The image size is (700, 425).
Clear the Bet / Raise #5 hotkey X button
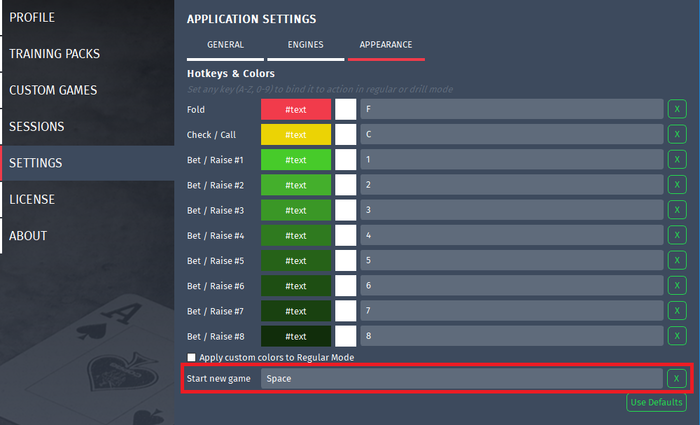coord(677,260)
